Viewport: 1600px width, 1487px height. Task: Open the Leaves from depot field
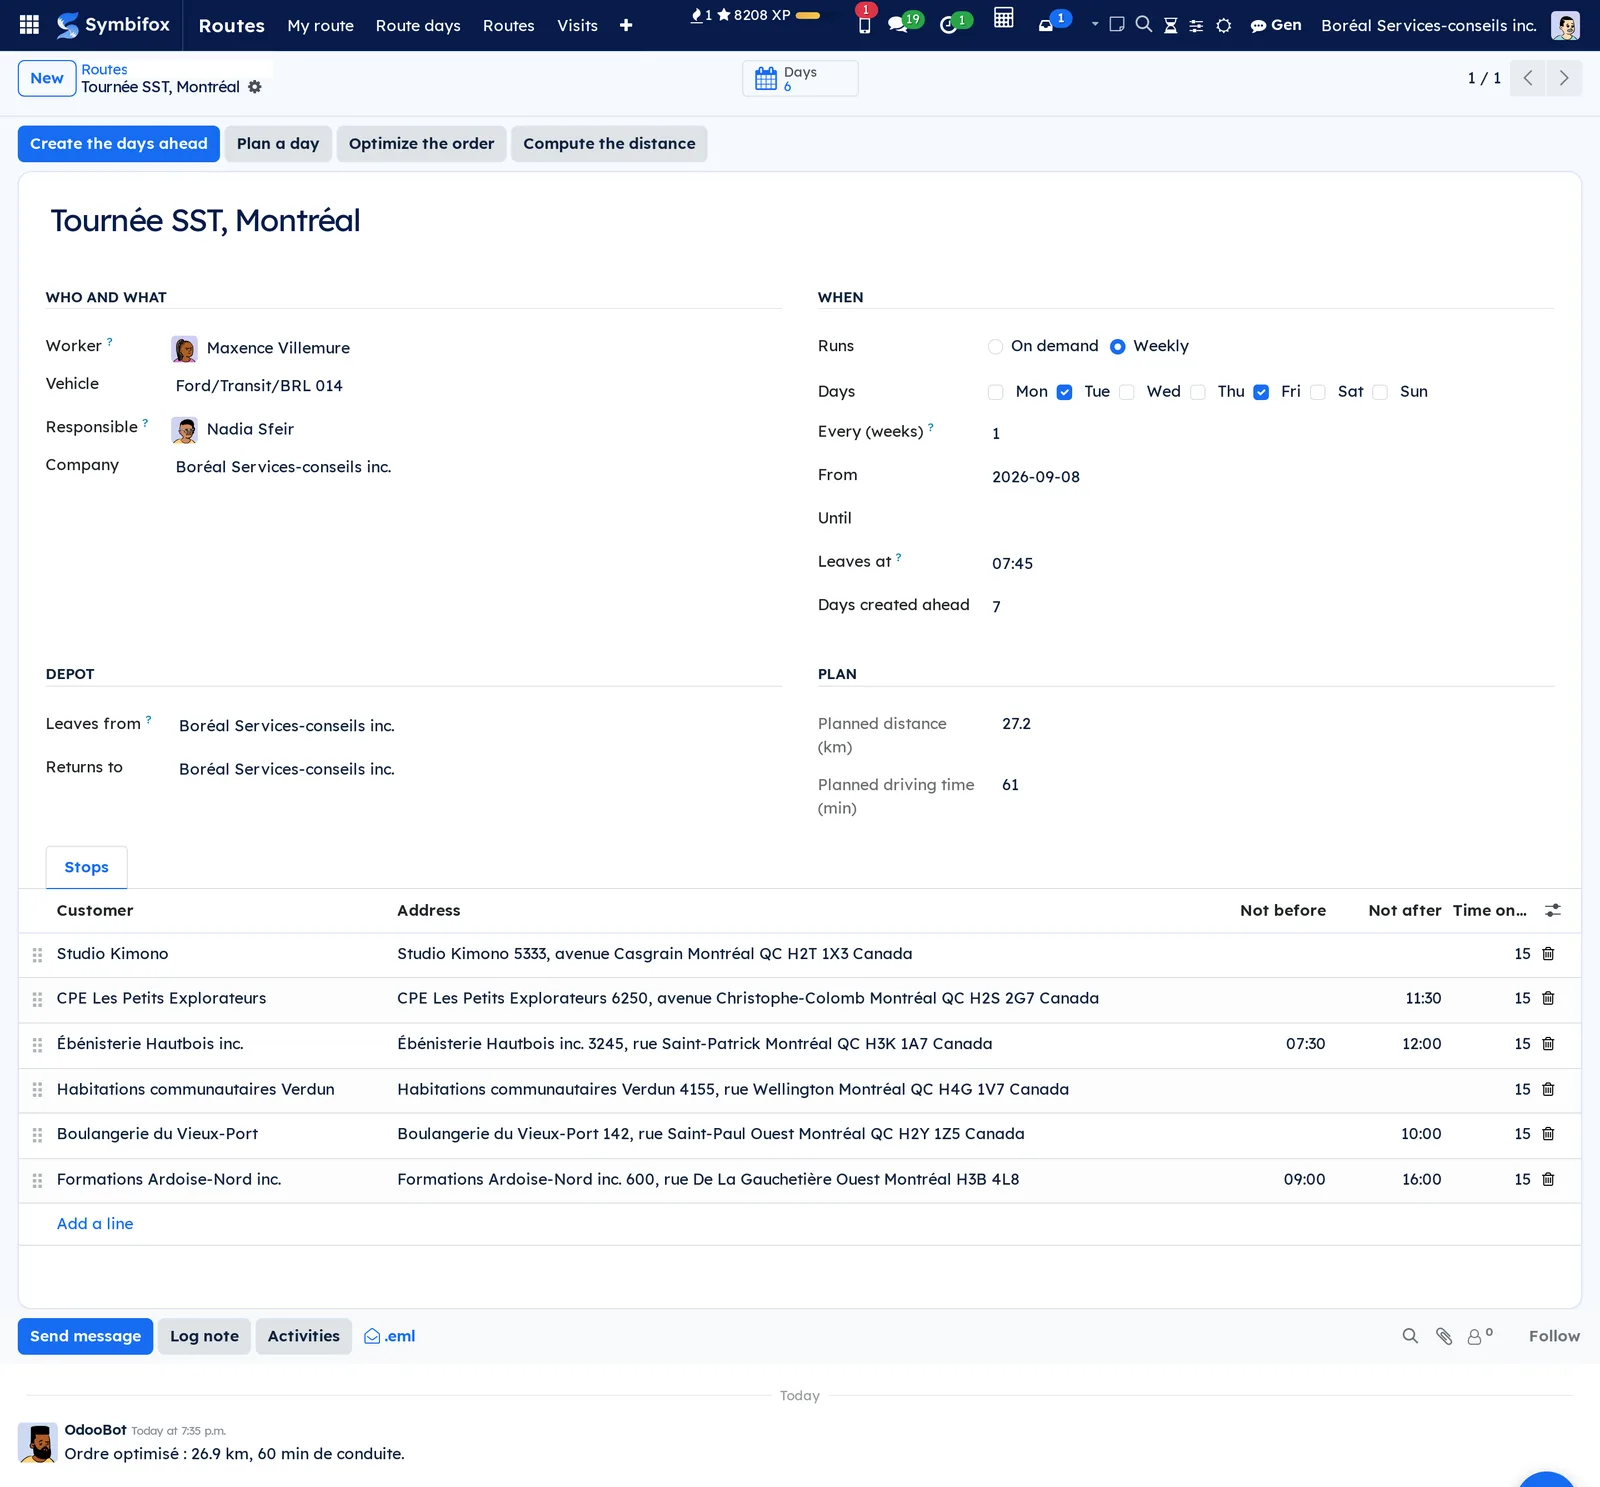point(287,726)
